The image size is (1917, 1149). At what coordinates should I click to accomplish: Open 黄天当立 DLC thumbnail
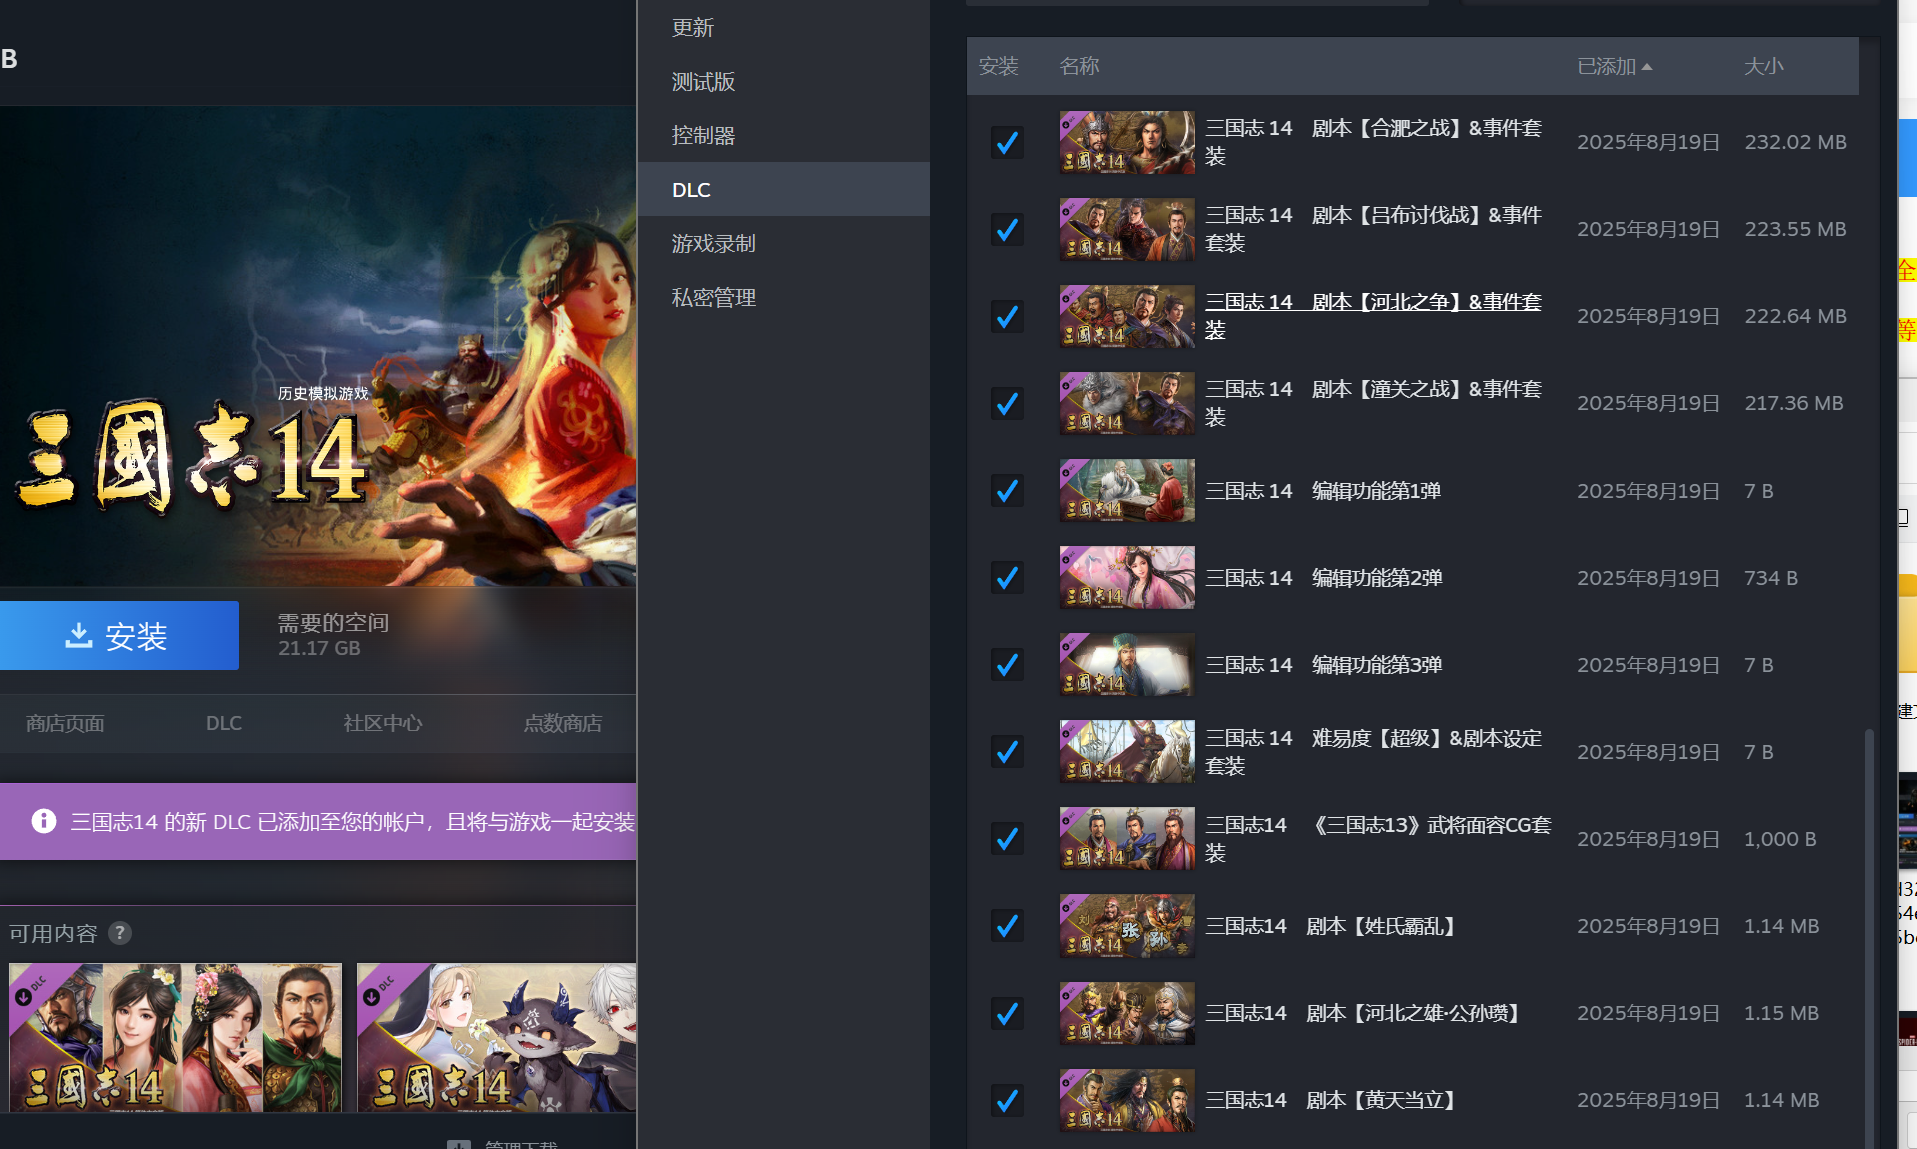tap(1127, 1100)
